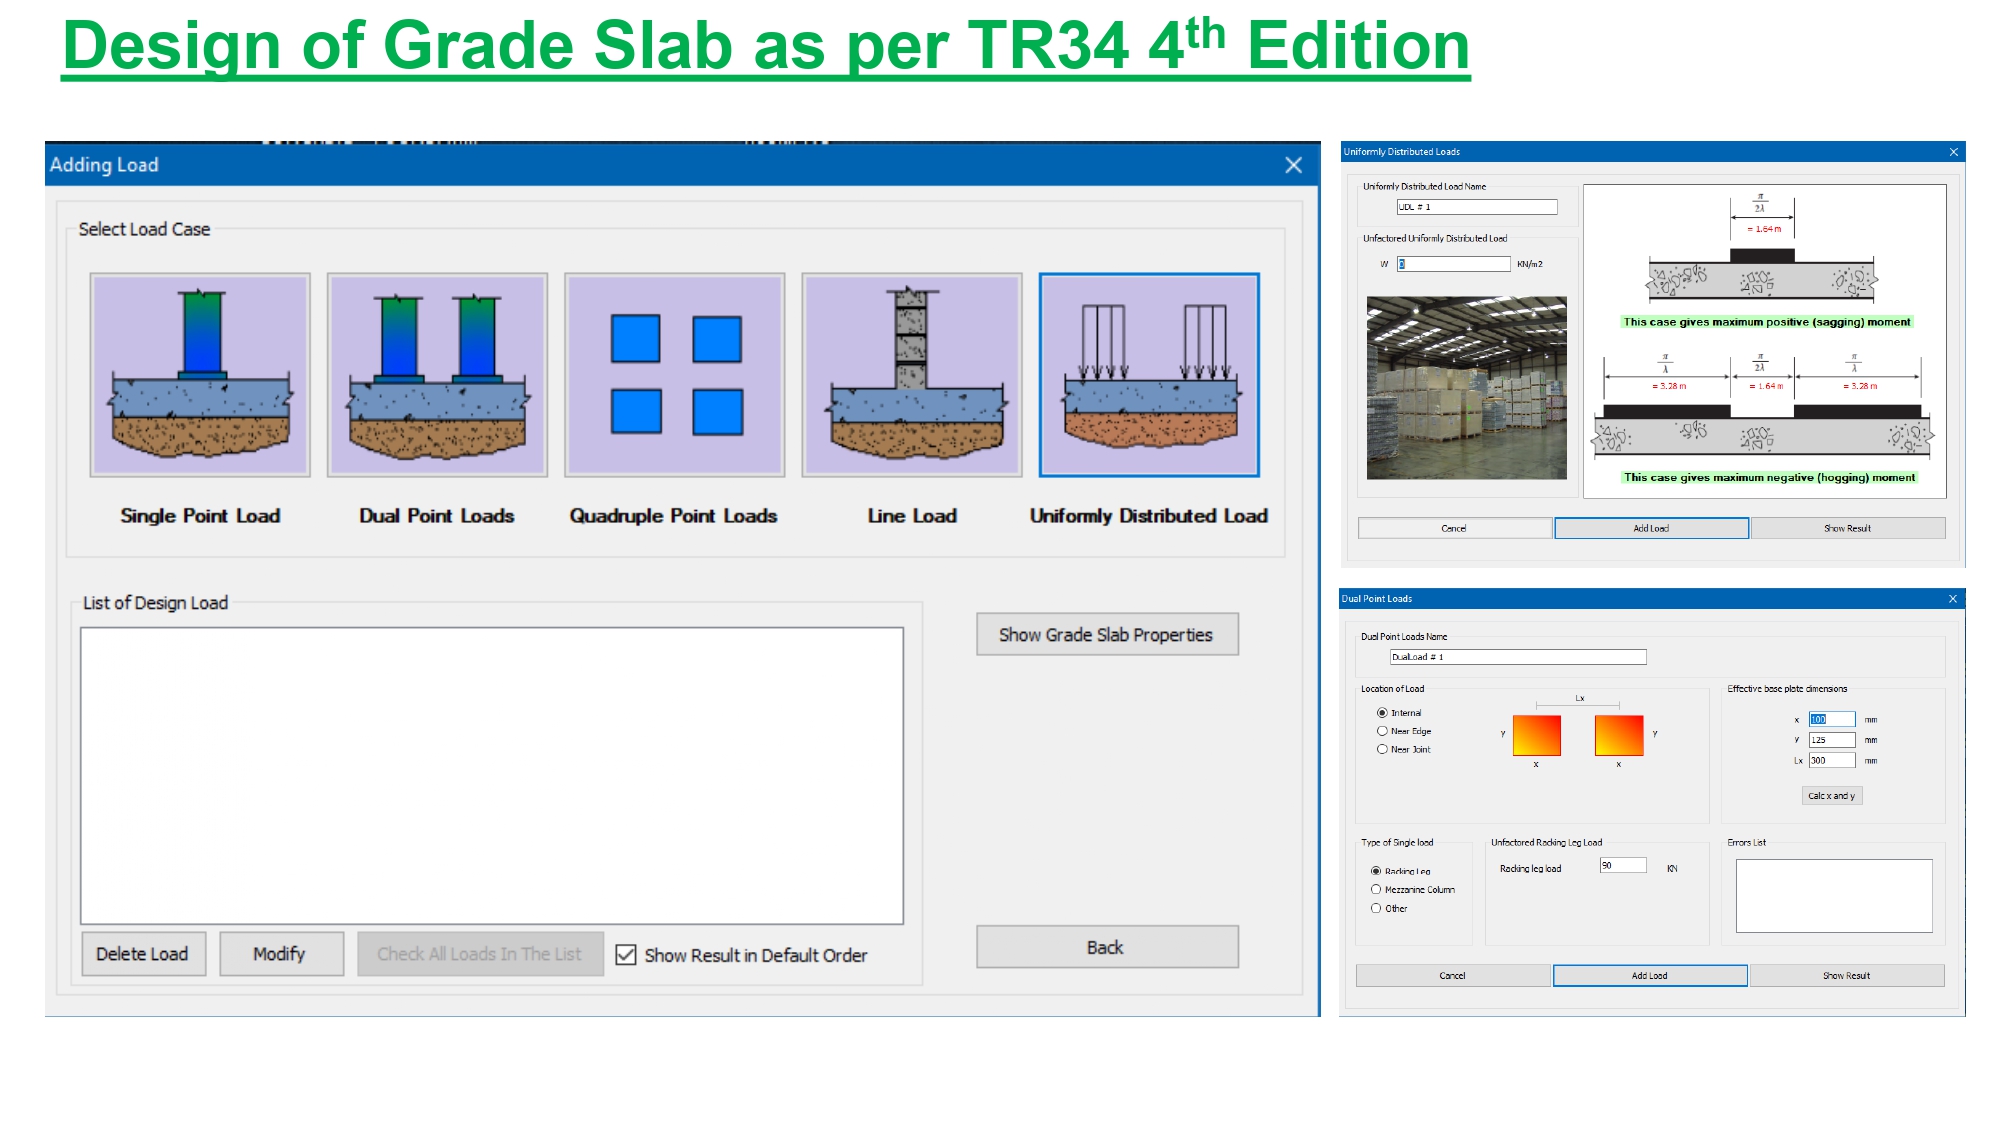The image size is (2000, 1125).
Task: Pick the Quadruple Point Loads icon
Action: tap(675, 375)
